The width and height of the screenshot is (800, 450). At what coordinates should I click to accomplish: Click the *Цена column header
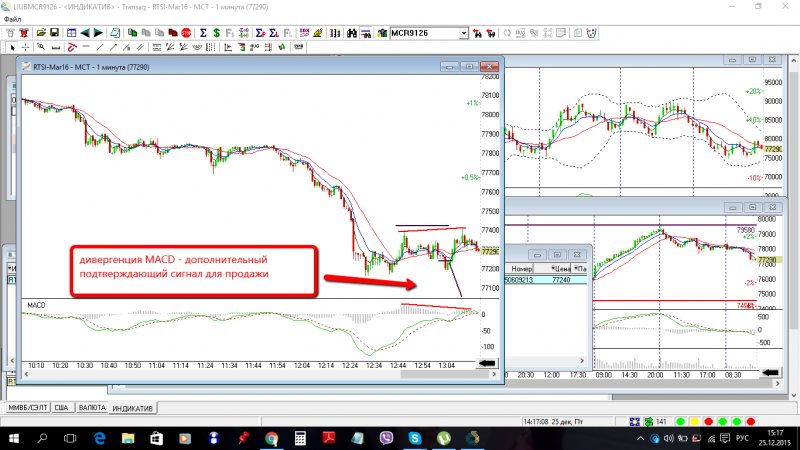pos(560,268)
